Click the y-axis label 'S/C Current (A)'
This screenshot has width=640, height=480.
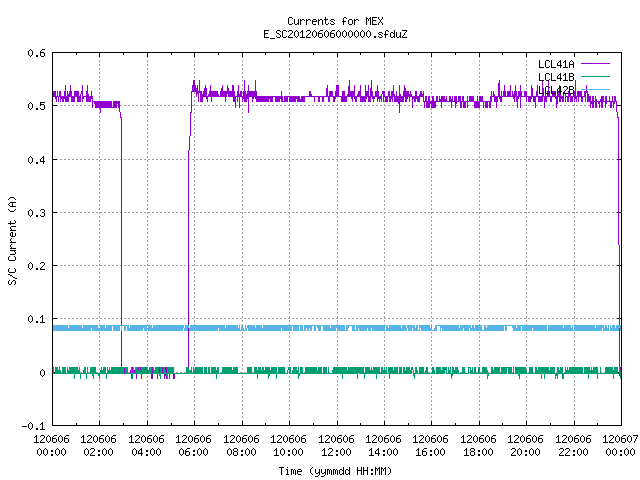tap(13, 240)
